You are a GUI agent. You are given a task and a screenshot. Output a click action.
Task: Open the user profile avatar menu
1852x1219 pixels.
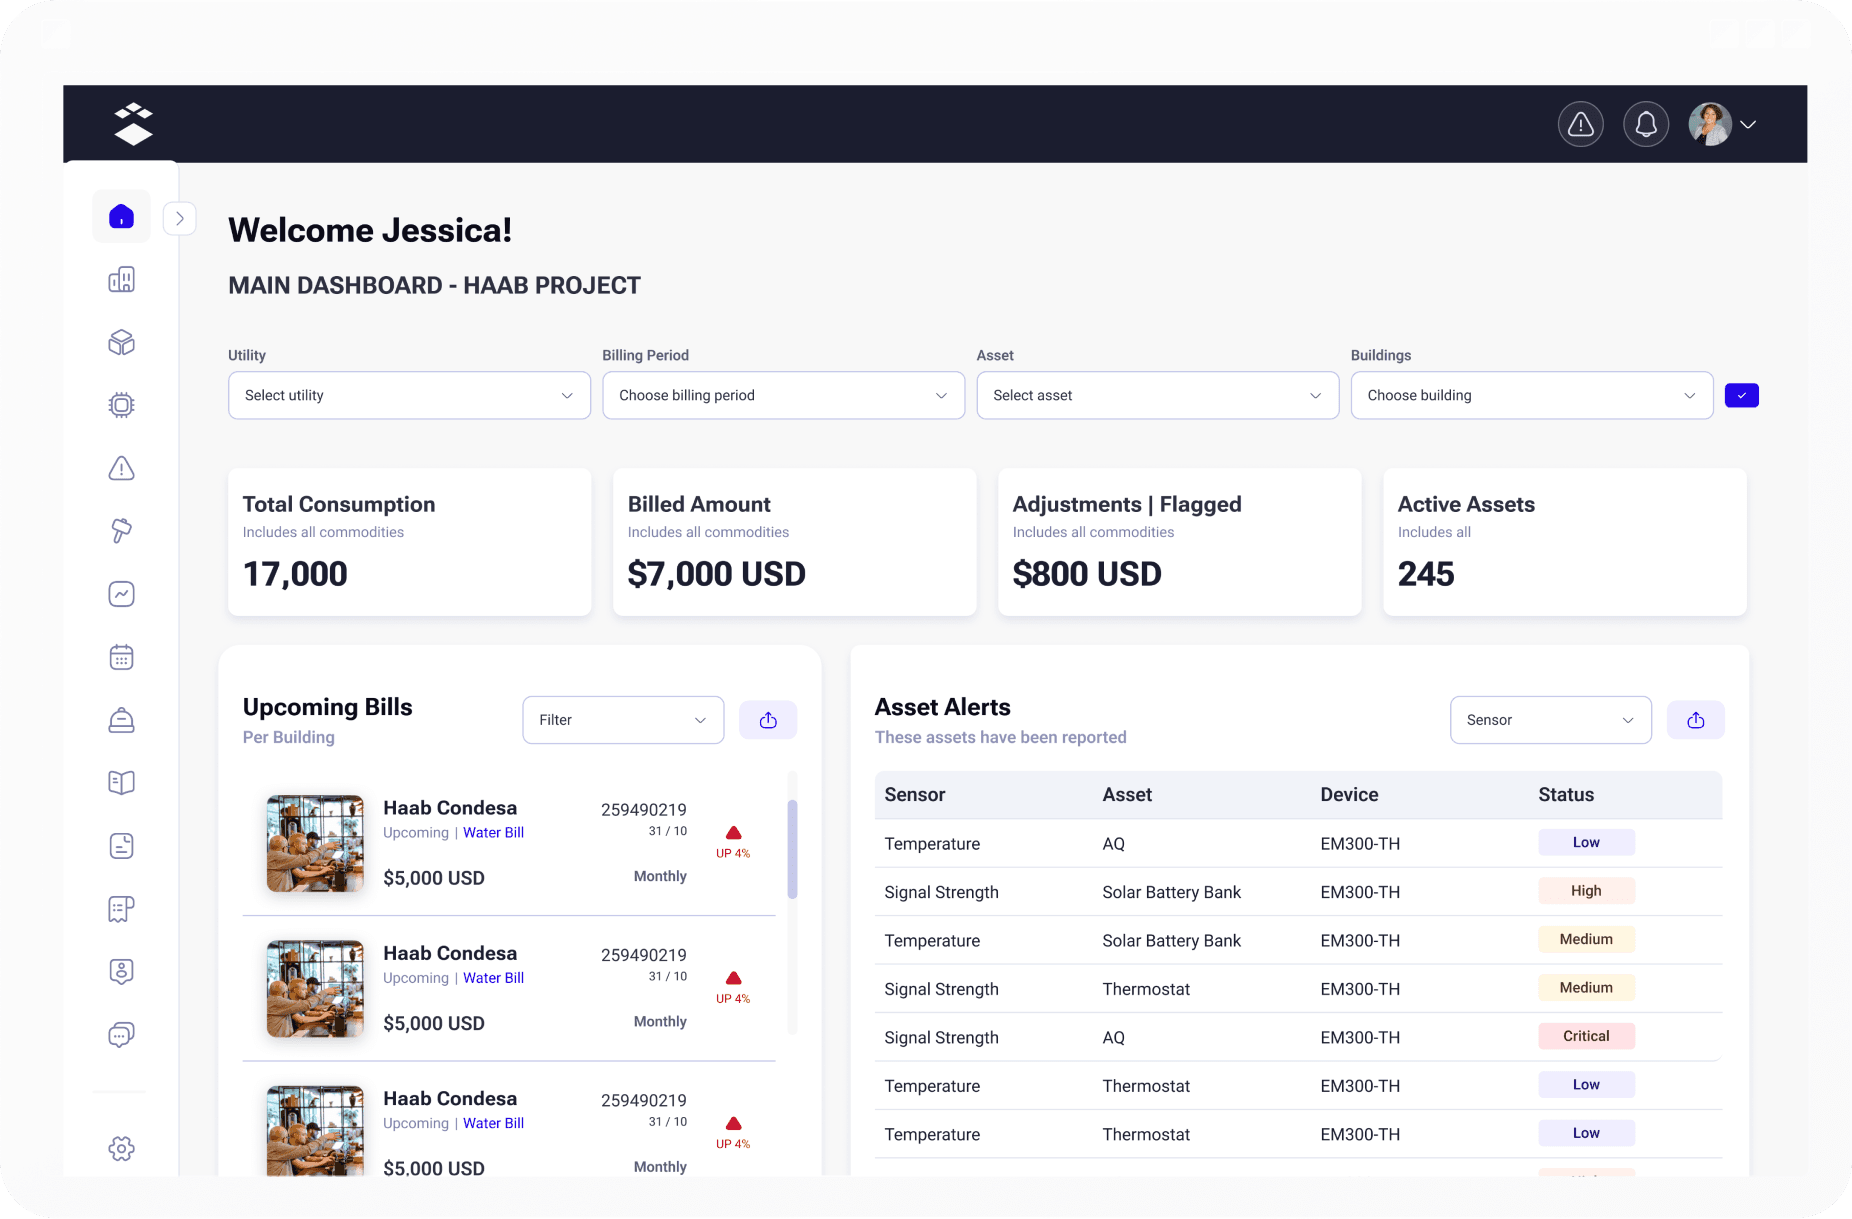tap(1721, 125)
